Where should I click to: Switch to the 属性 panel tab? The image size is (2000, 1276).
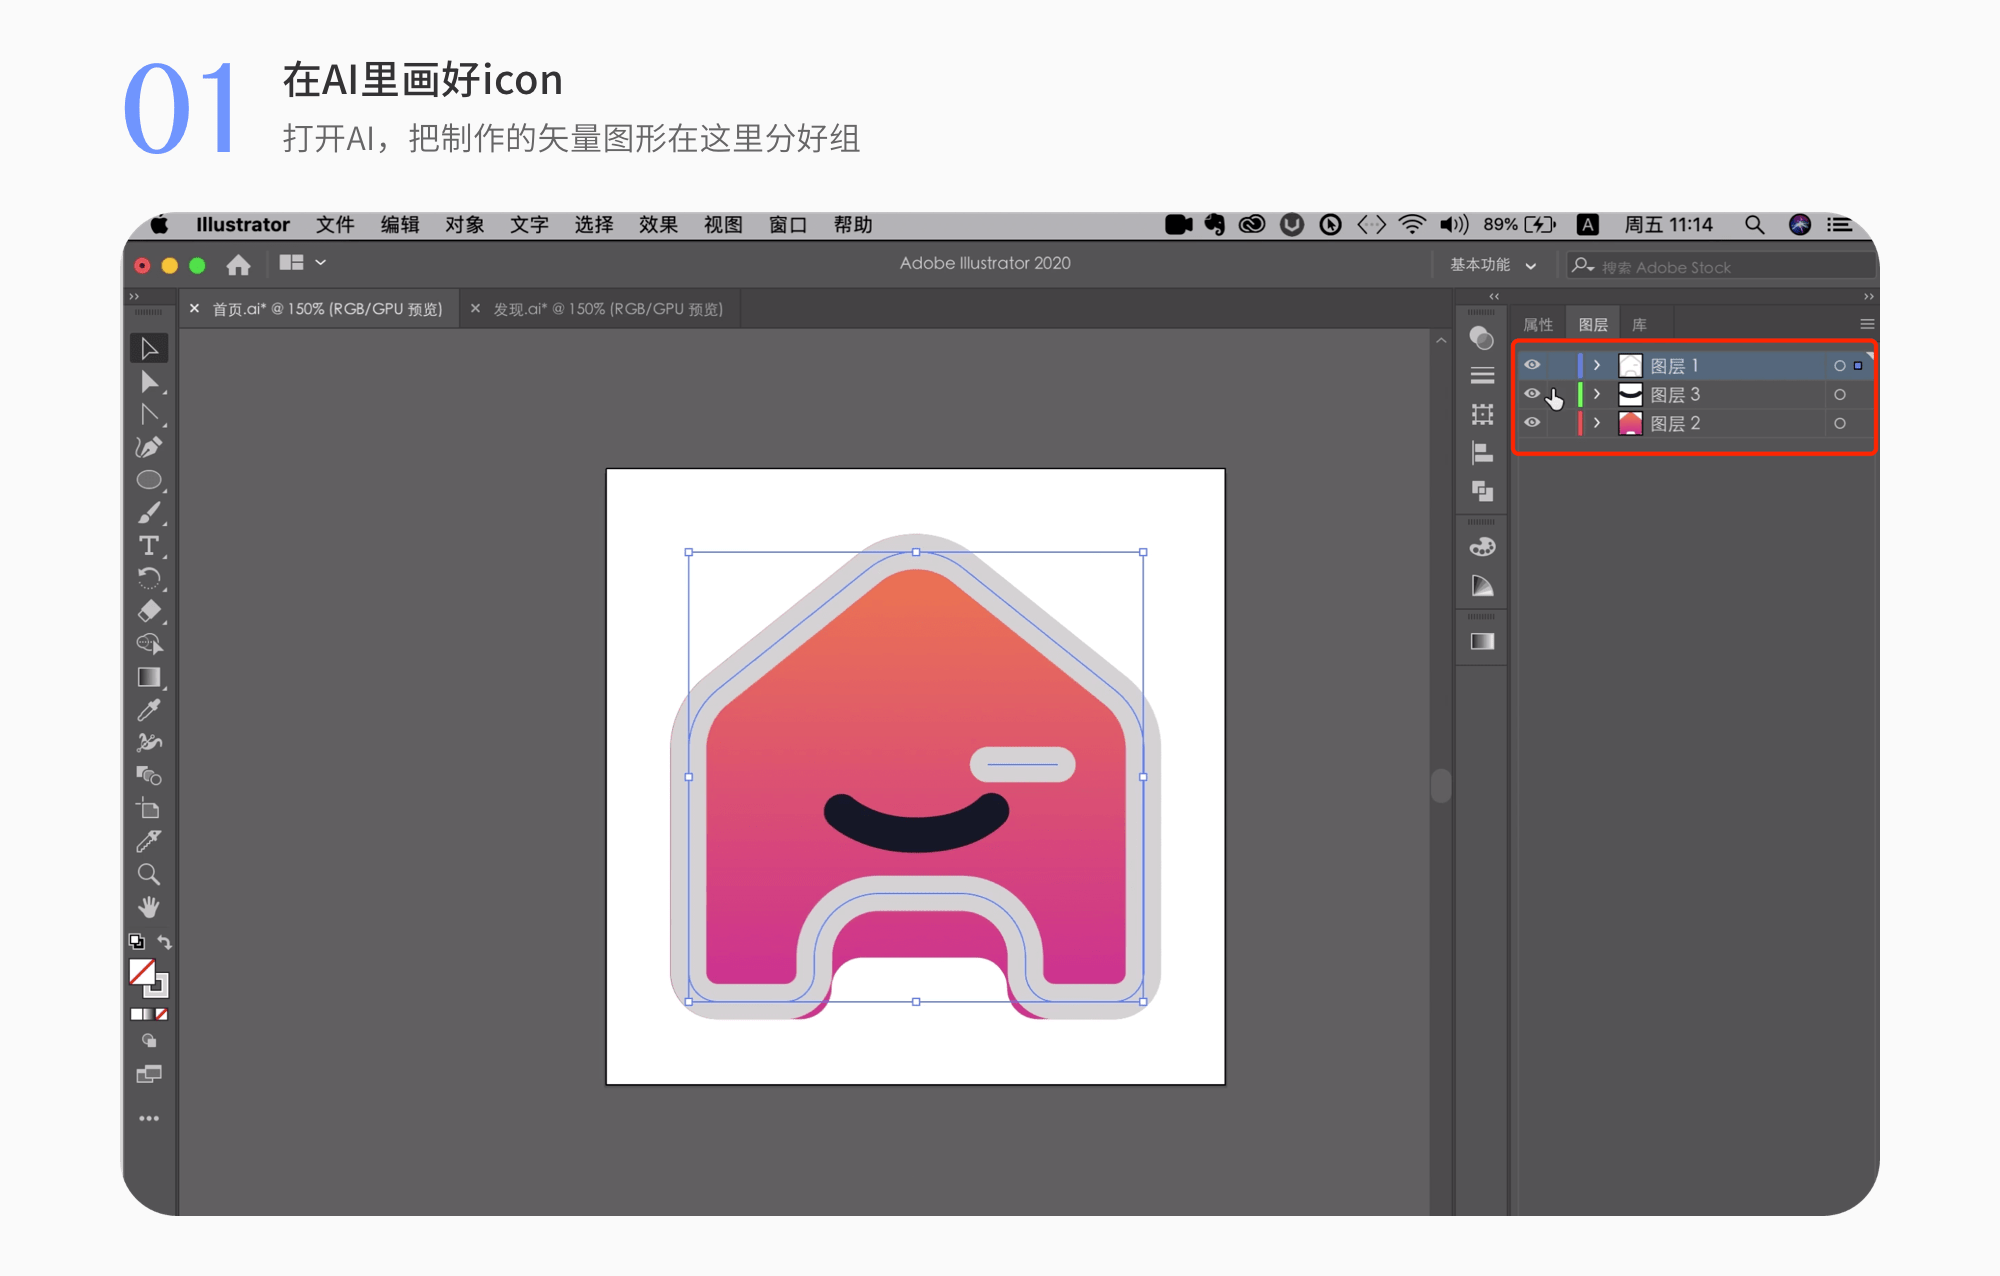[1537, 325]
